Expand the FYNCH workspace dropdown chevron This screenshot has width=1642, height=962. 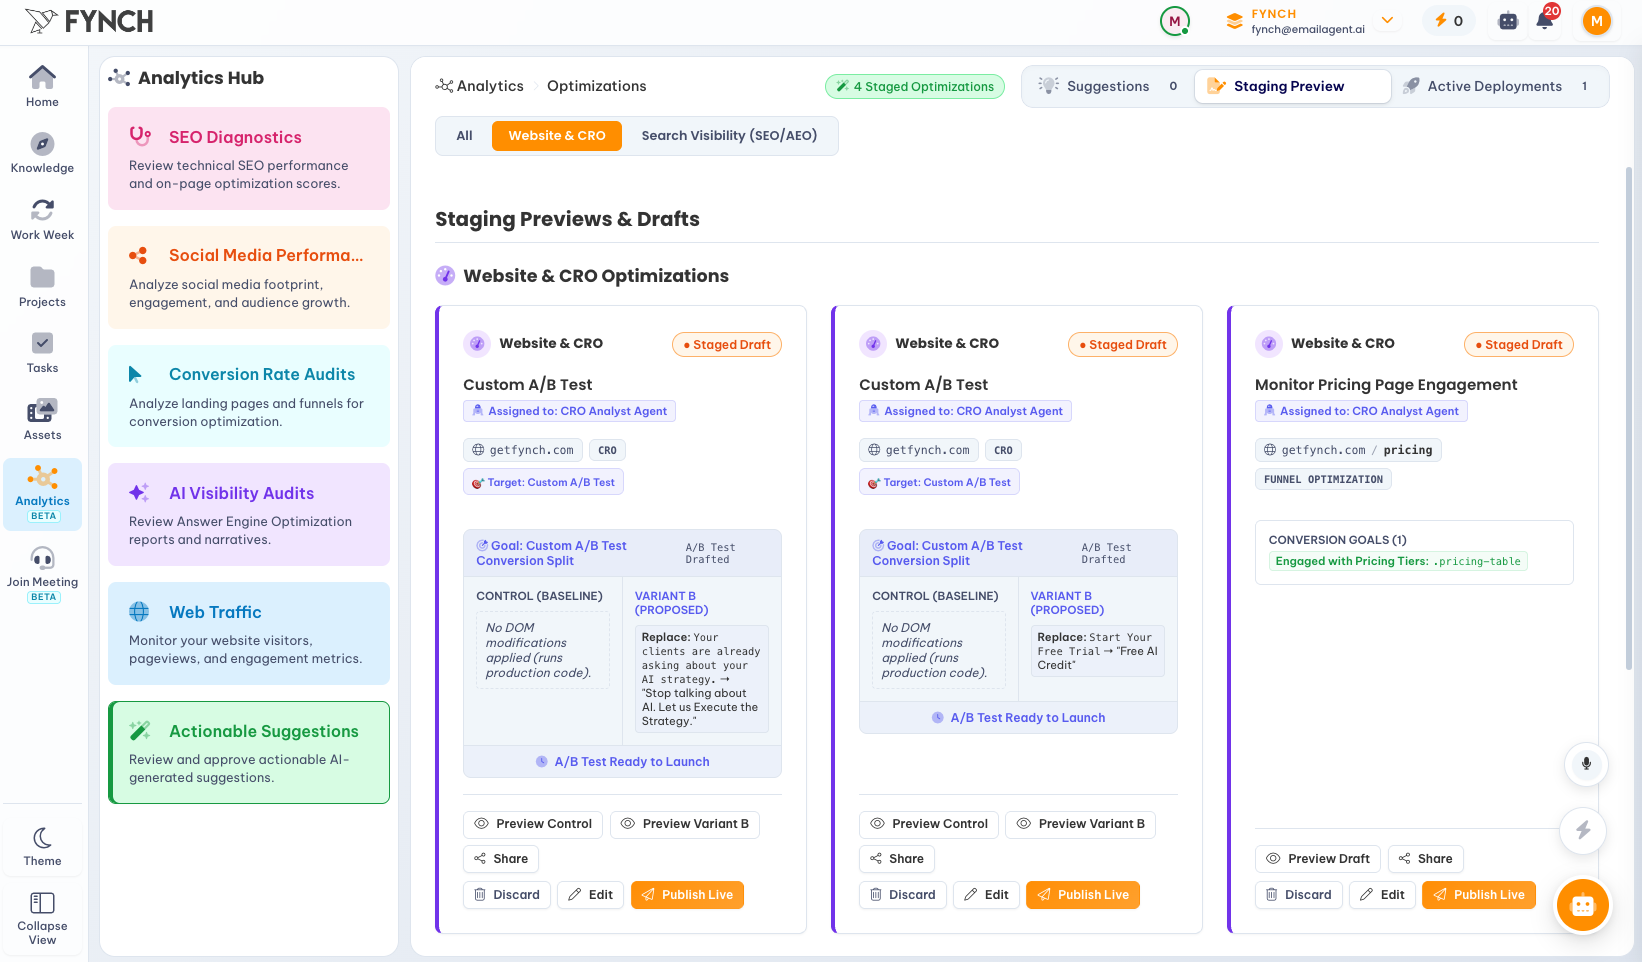coord(1387,20)
